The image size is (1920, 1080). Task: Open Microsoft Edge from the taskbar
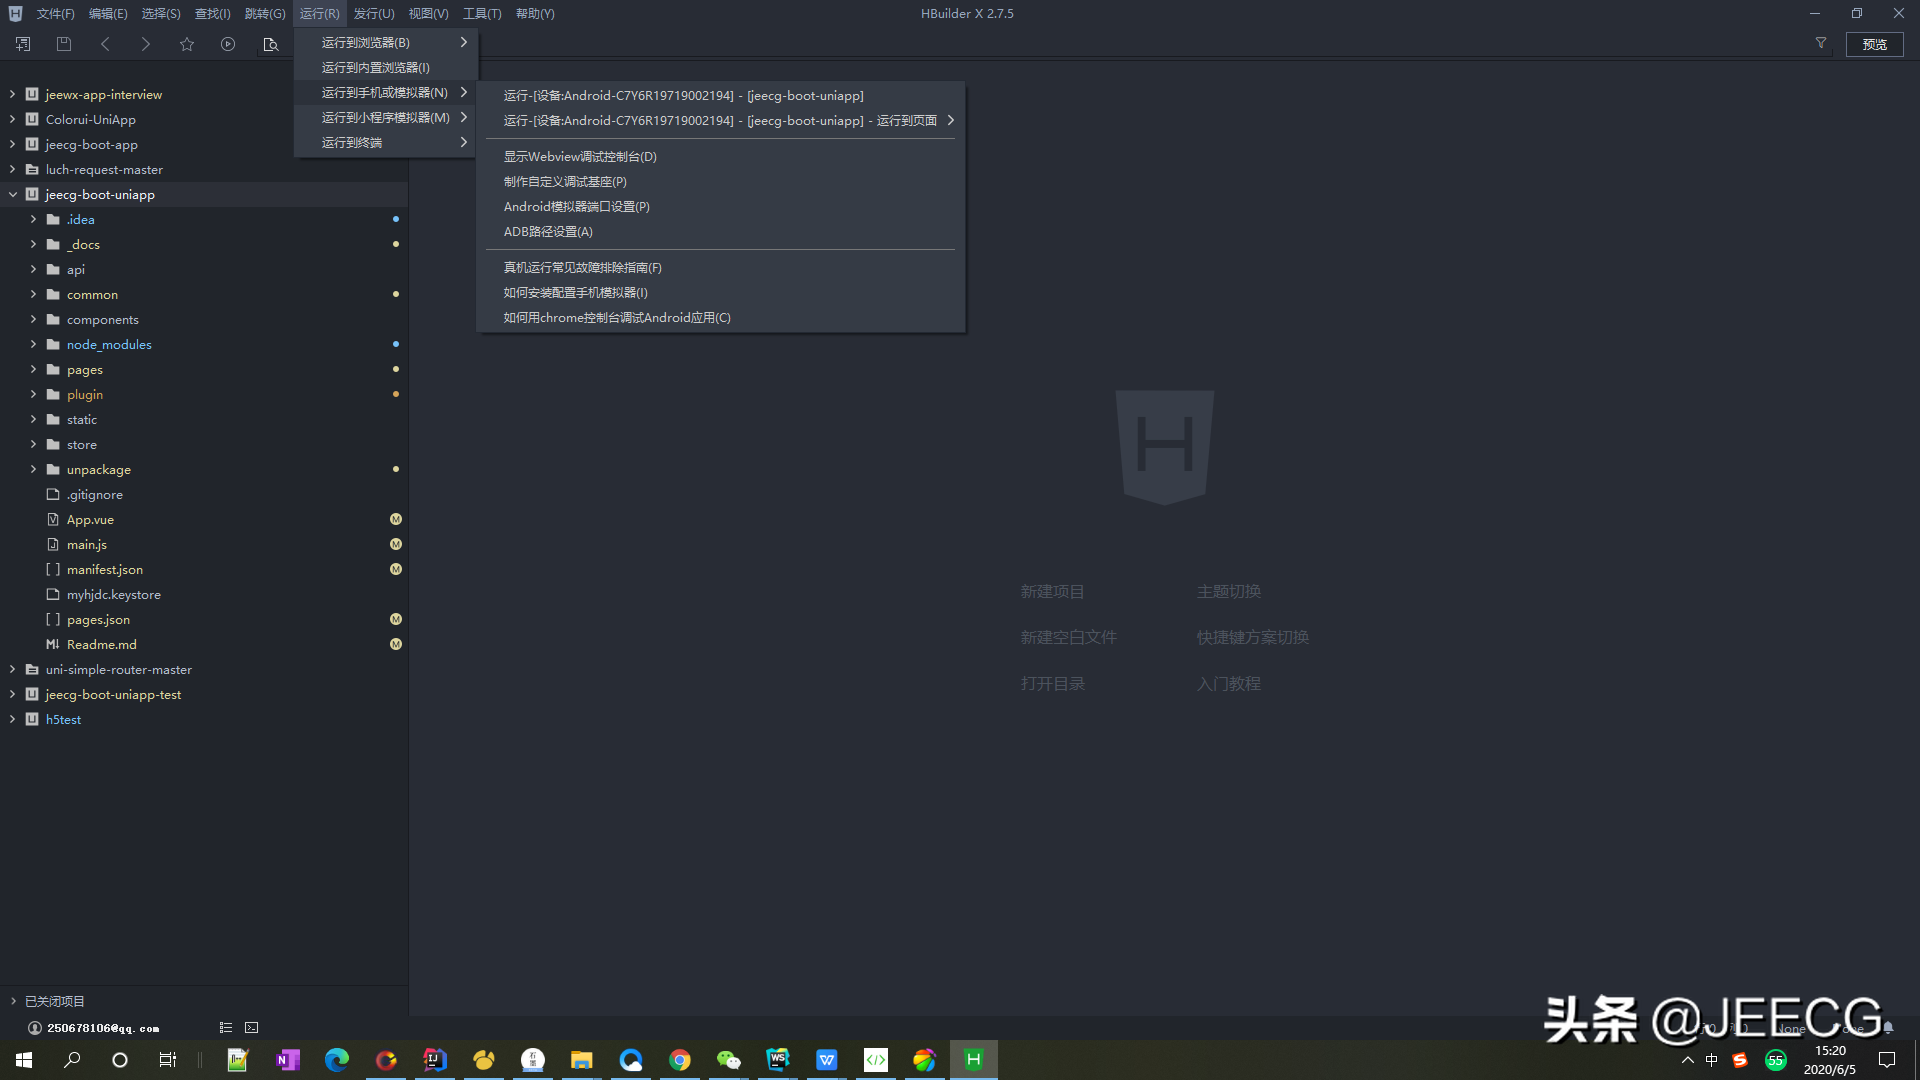[x=337, y=1060]
